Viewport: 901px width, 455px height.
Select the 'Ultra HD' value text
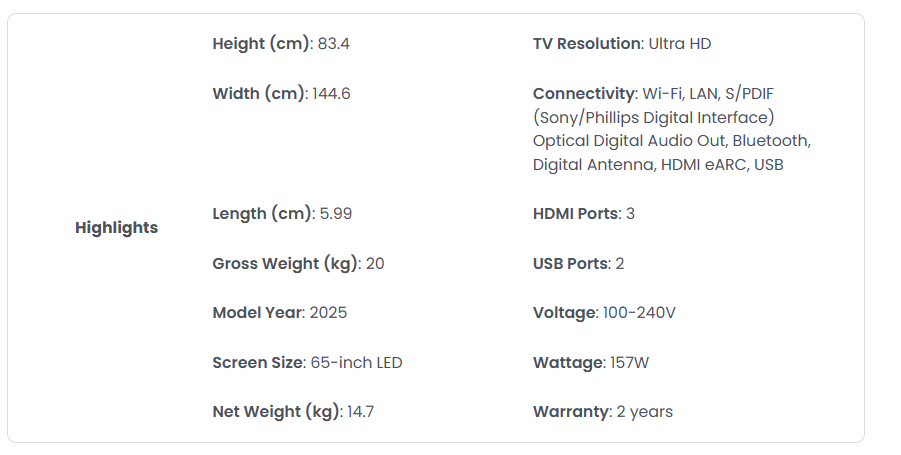pos(680,44)
